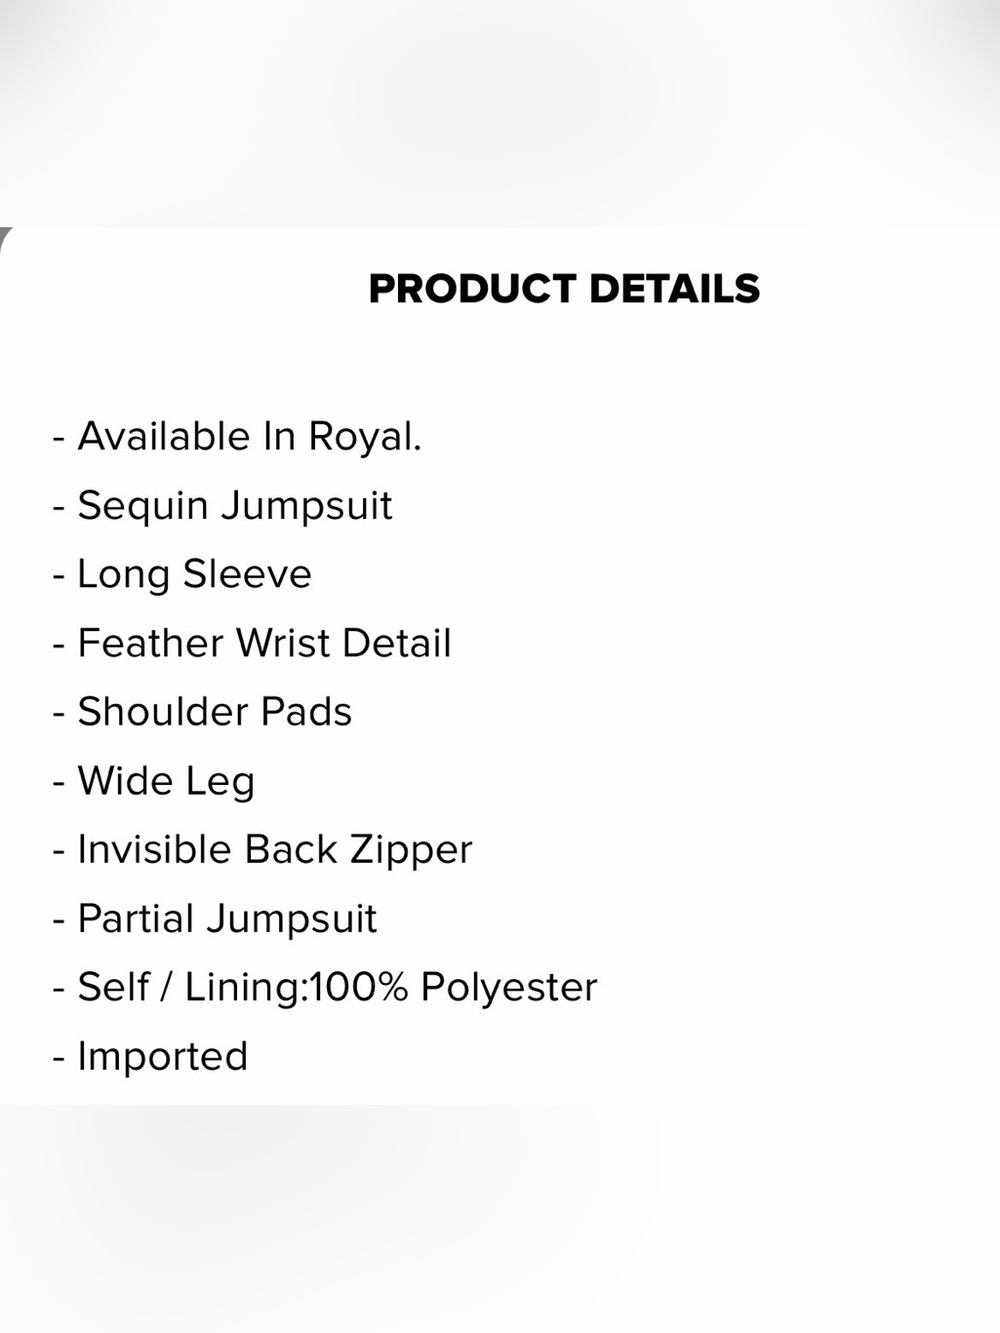Tap the word 'Polyester'
This screenshot has height=1333, width=1000.
509,988
